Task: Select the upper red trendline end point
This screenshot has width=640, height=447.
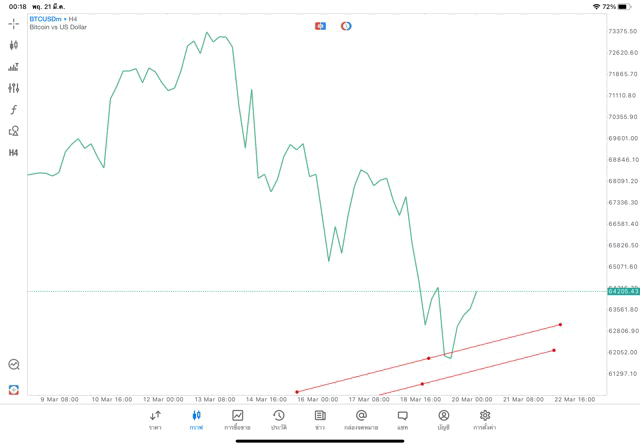Action: pos(560,324)
